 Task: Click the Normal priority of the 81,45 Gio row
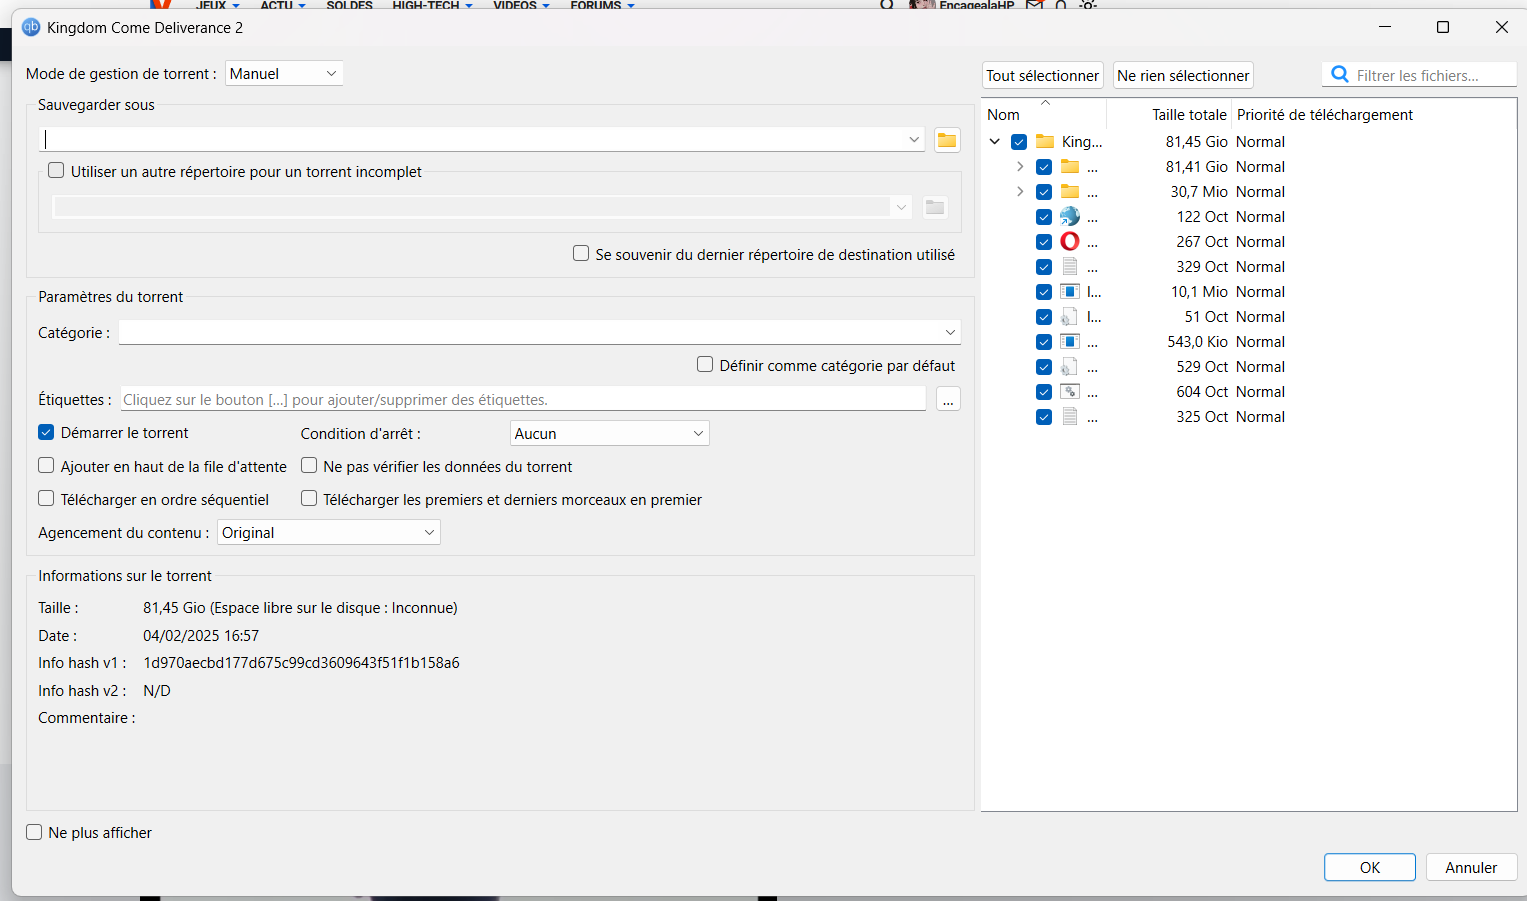[x=1260, y=142]
